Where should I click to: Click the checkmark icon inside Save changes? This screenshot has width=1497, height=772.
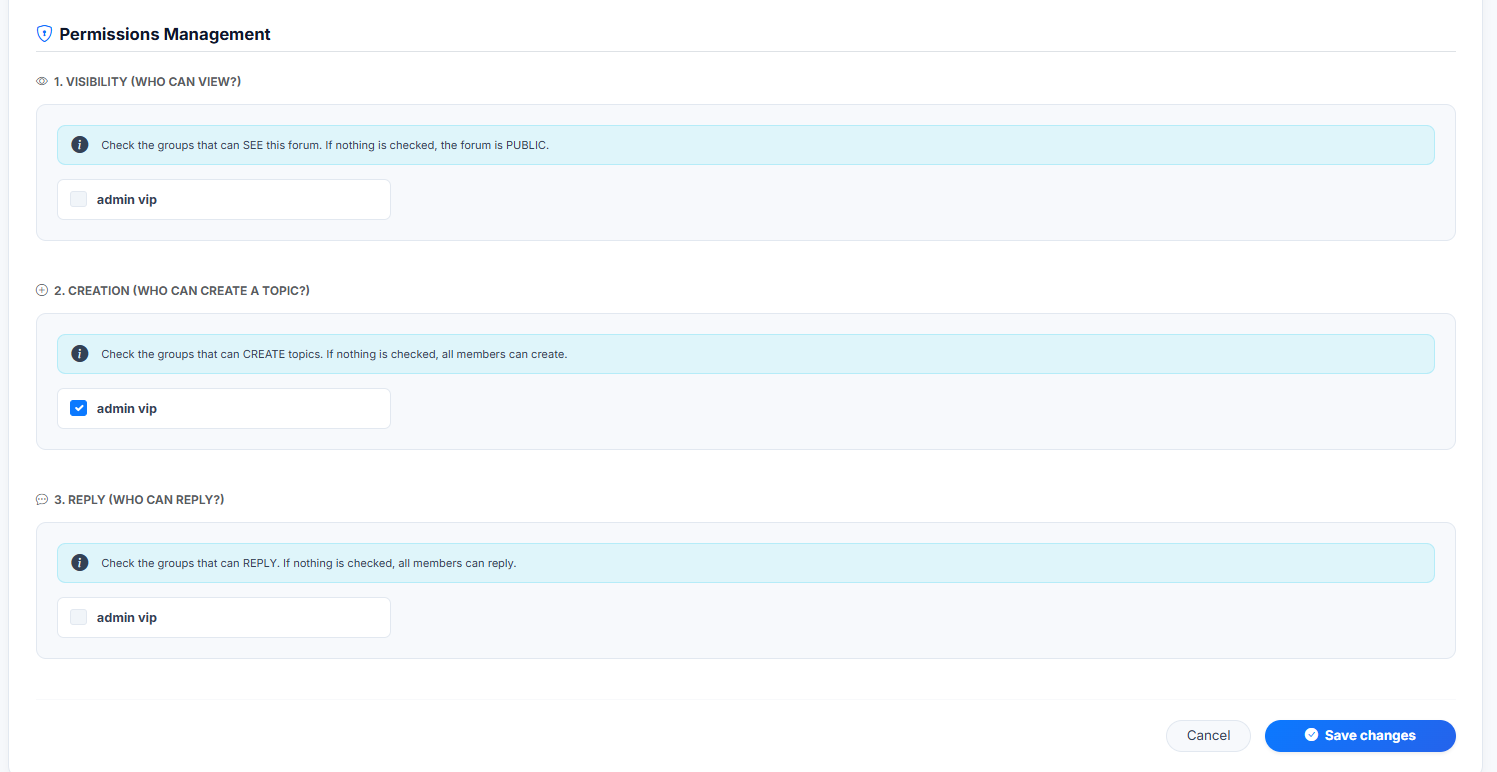pyautogui.click(x=1311, y=735)
